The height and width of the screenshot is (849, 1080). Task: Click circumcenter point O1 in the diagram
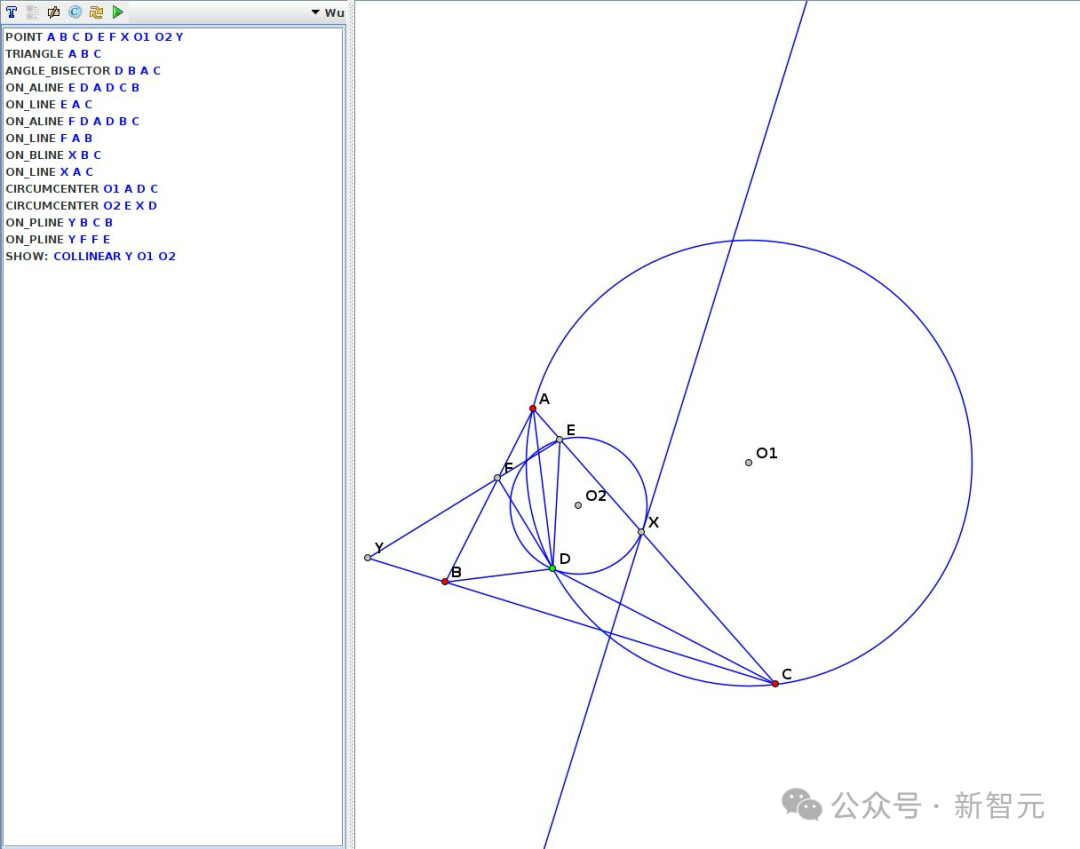click(749, 463)
